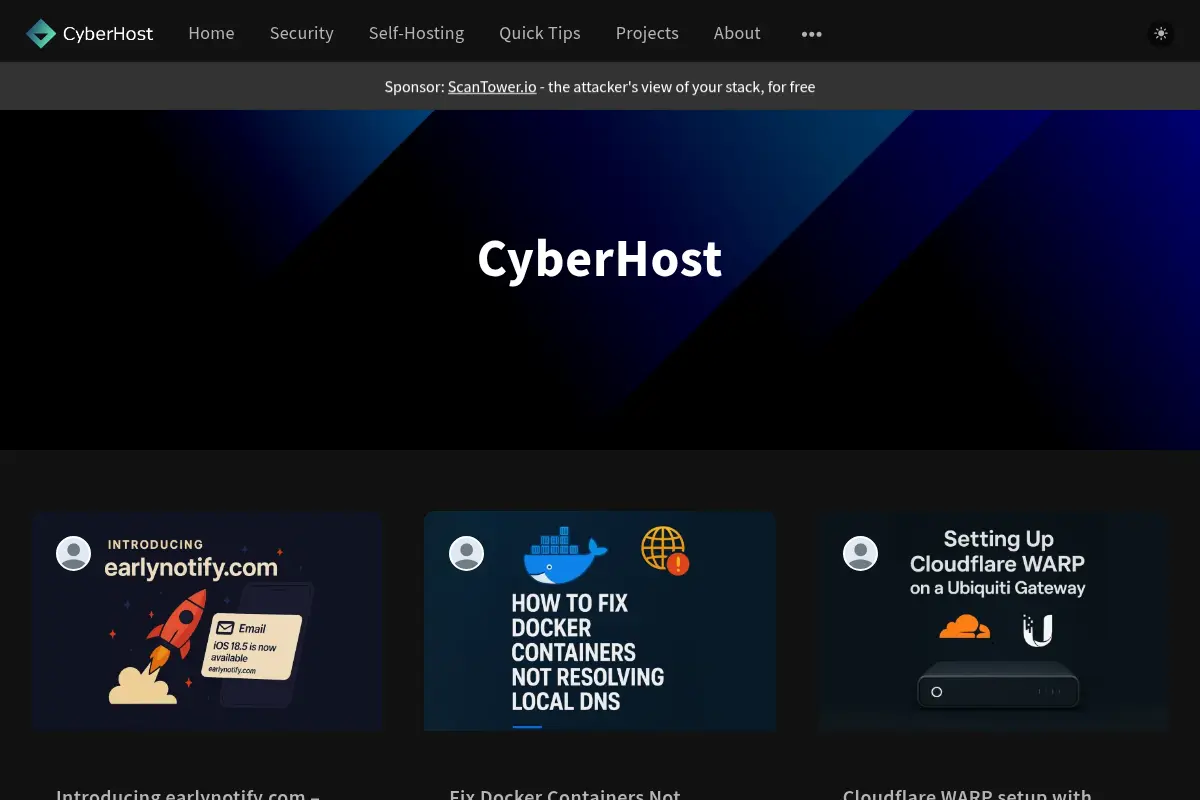Open the Security section
Screen dimensions: 1200x800
tap(301, 33)
